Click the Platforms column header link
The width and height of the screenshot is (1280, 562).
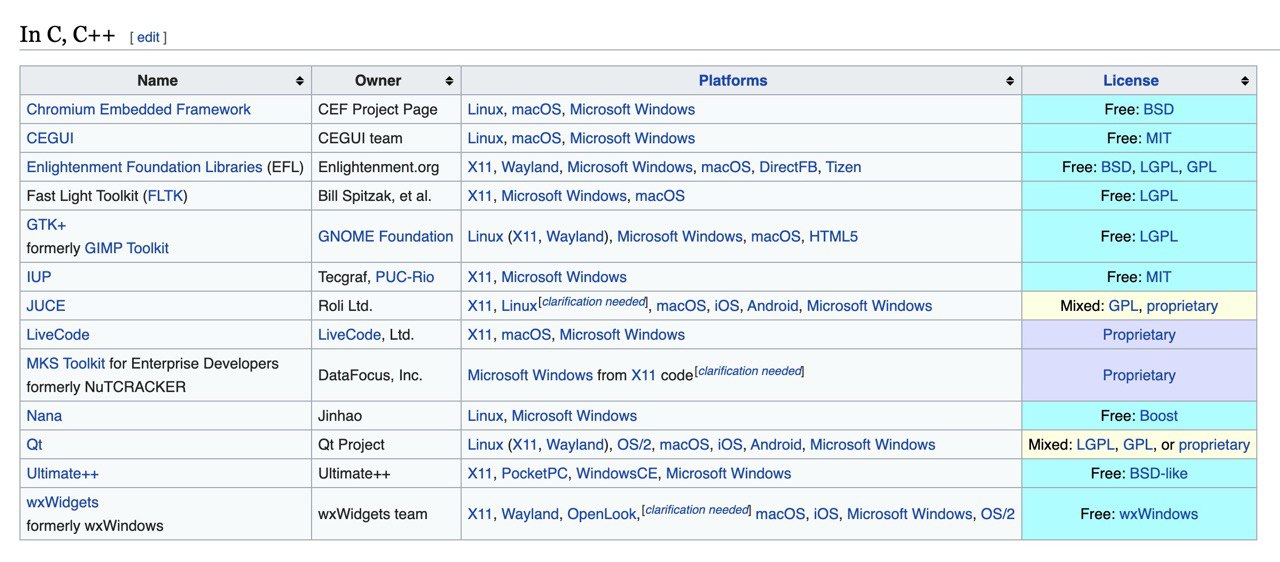coord(733,81)
